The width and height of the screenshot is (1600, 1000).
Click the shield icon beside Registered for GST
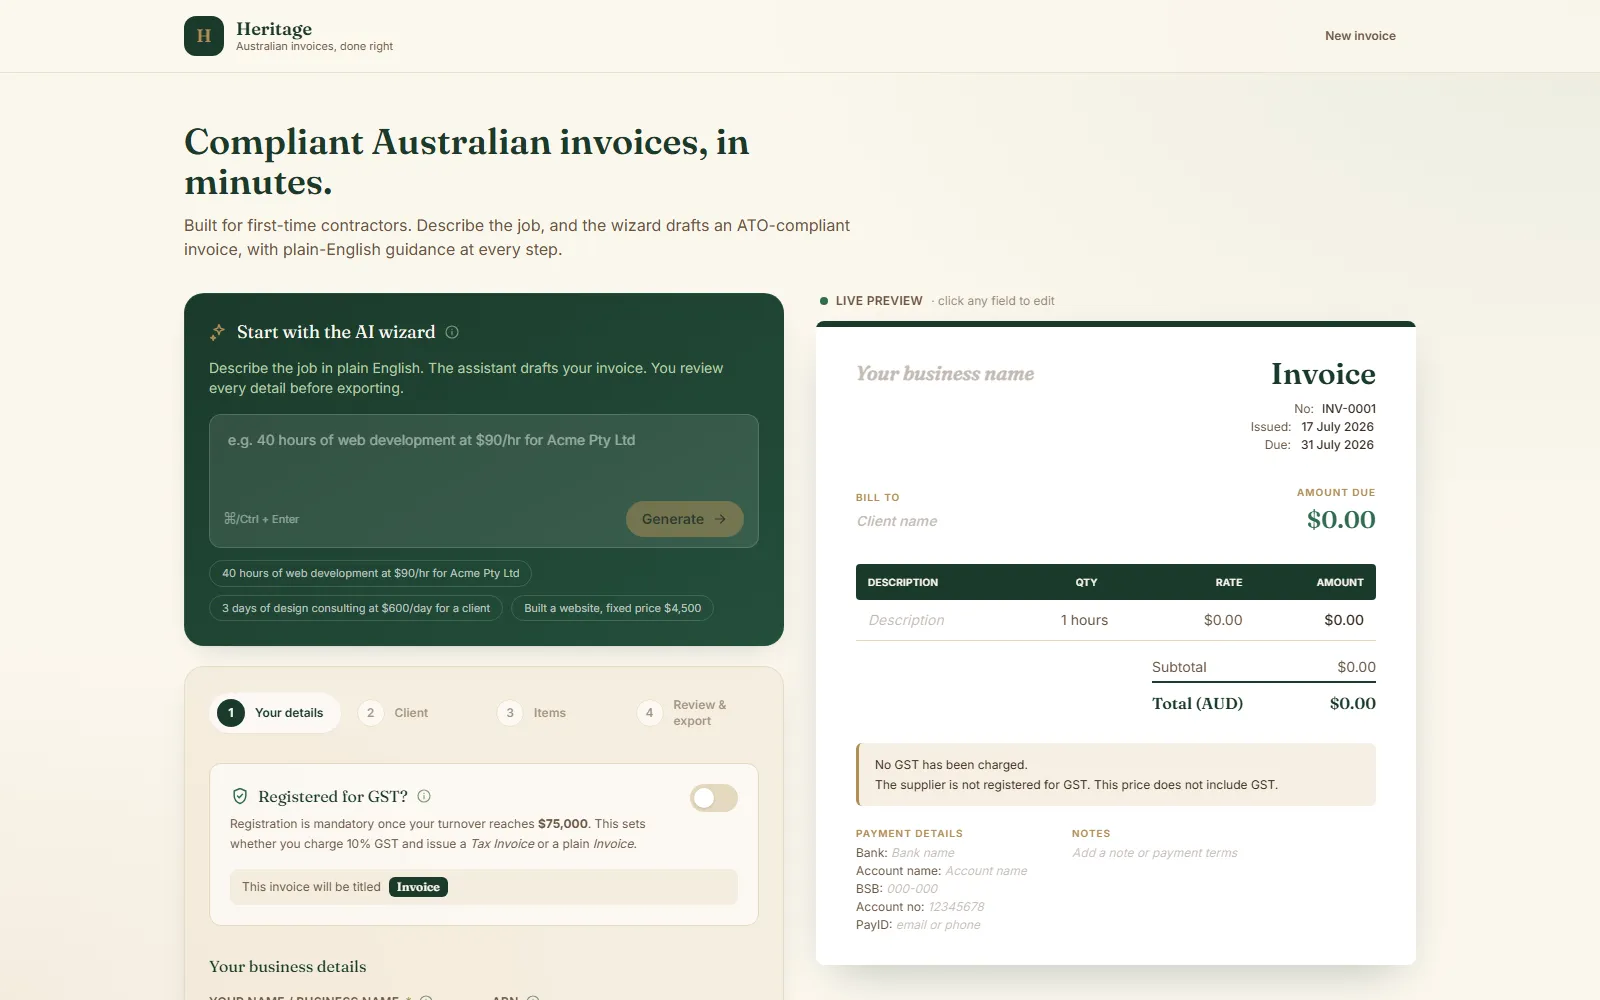pos(240,796)
